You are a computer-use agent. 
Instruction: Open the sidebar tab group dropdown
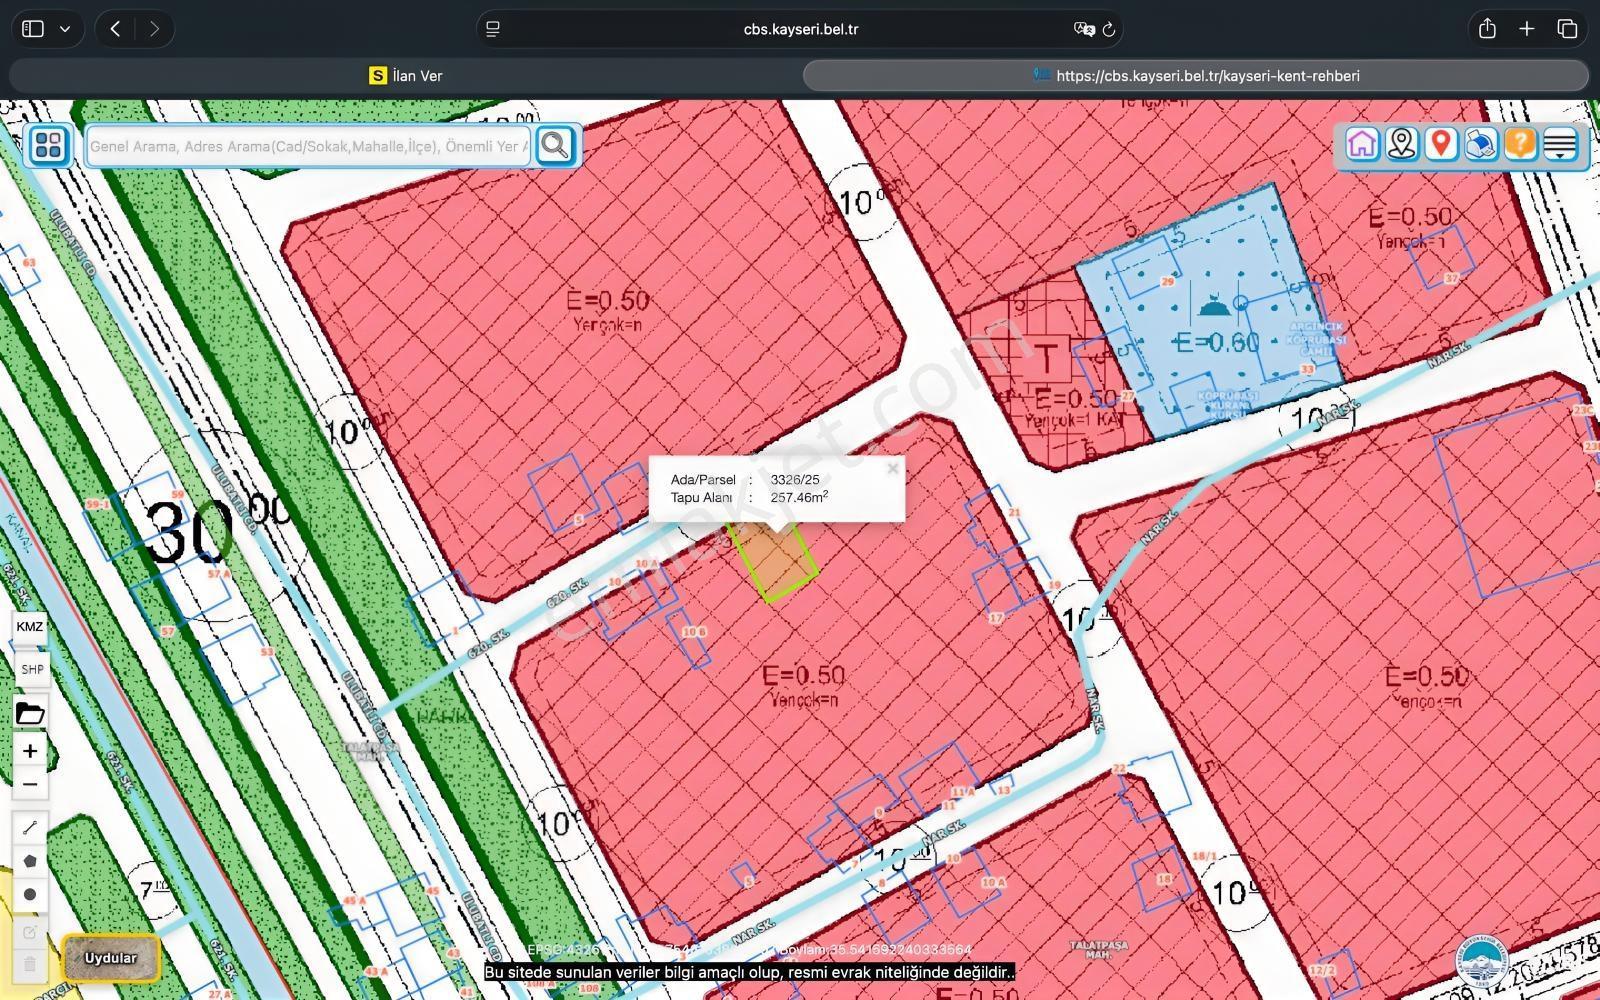tap(65, 29)
